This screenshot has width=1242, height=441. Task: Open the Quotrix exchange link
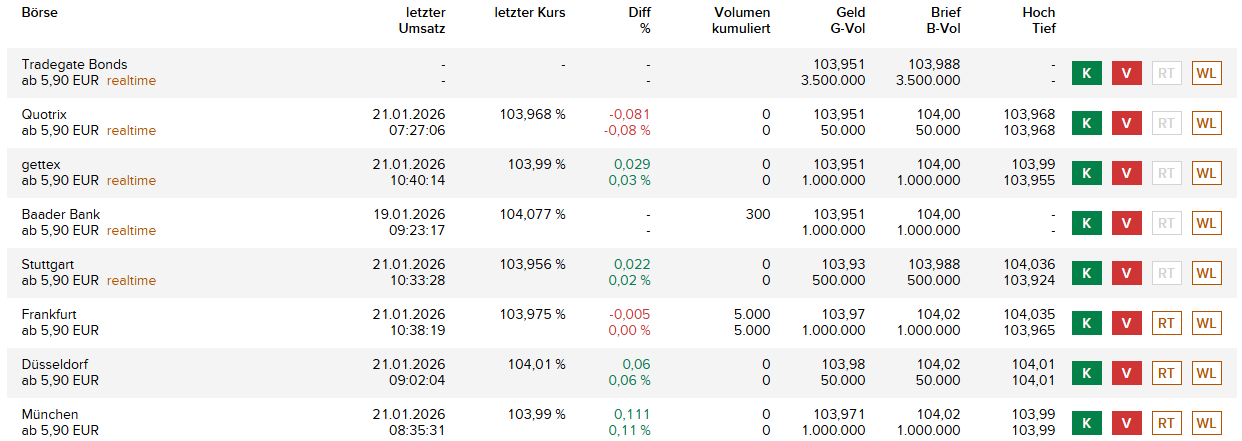44,115
